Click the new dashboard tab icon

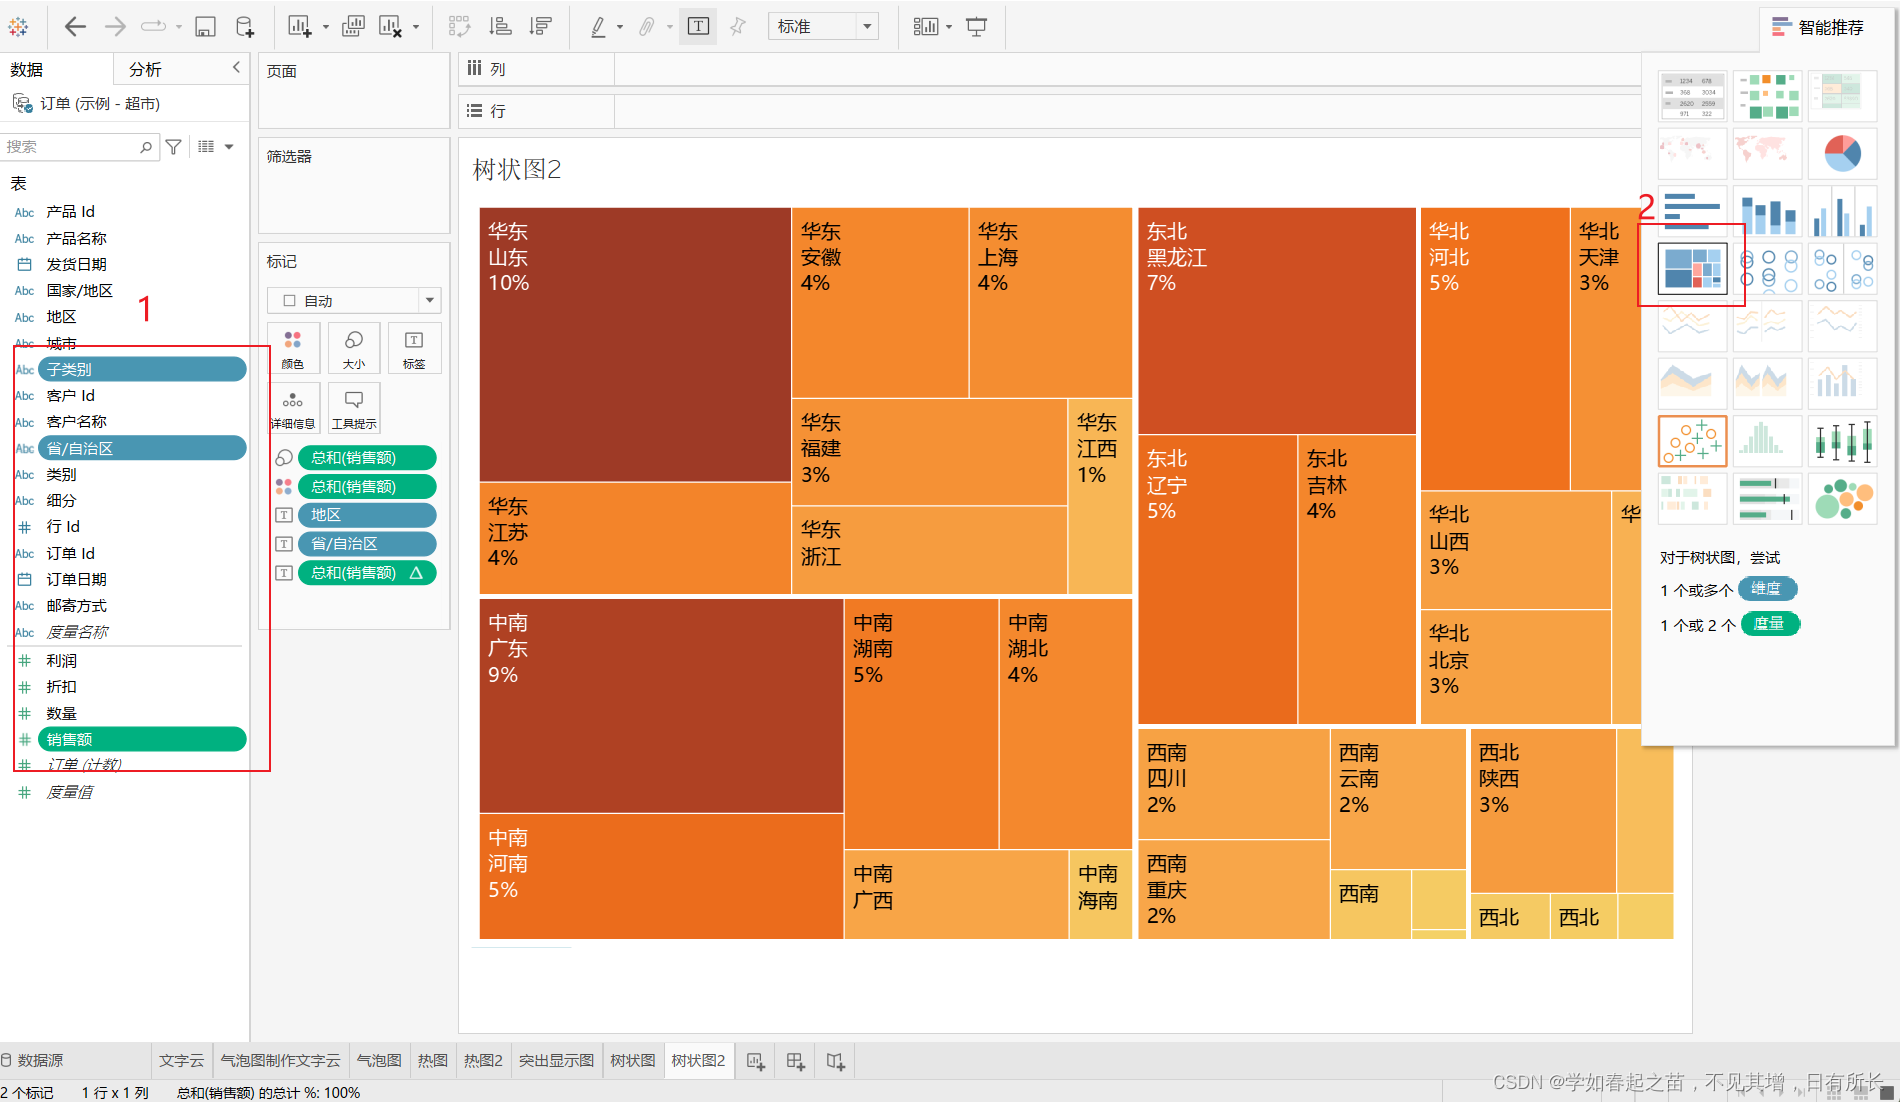click(796, 1061)
